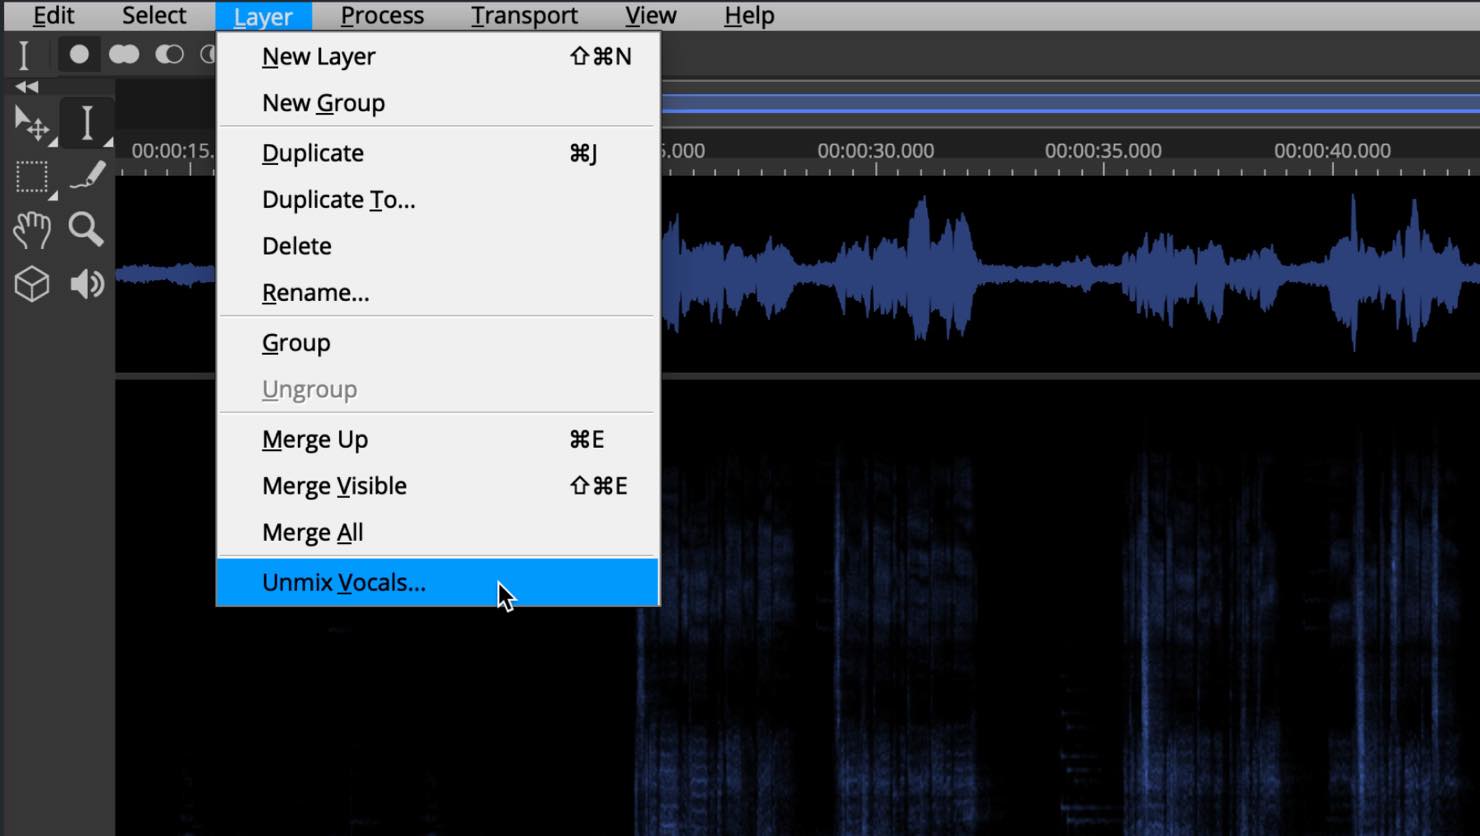The height and width of the screenshot is (836, 1480).
Task: Select the Zoom magnifier tool
Action: (86, 230)
